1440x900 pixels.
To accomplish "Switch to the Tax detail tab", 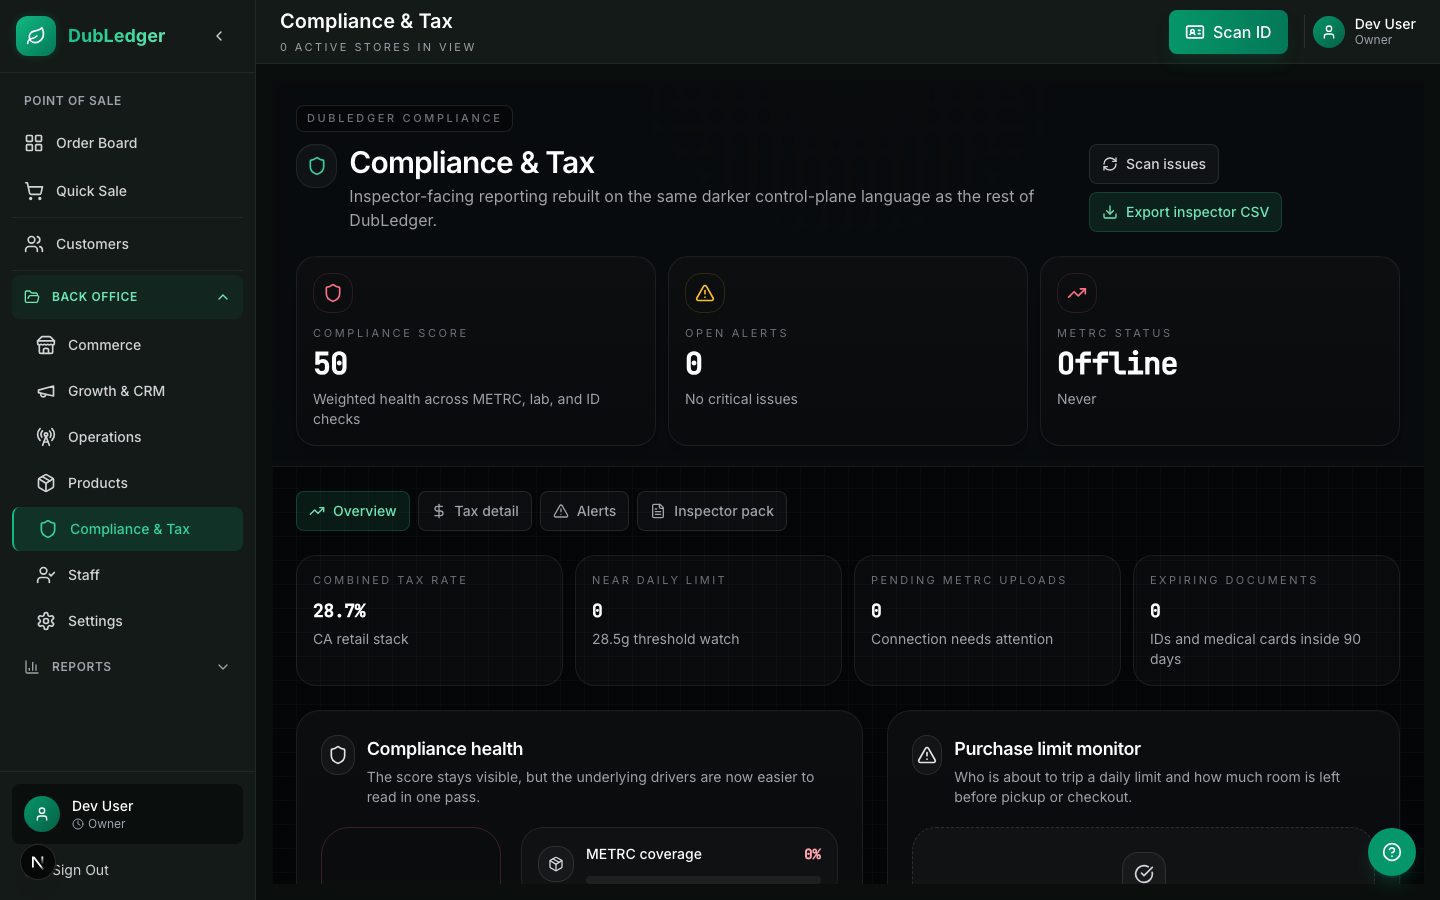I will 475,511.
